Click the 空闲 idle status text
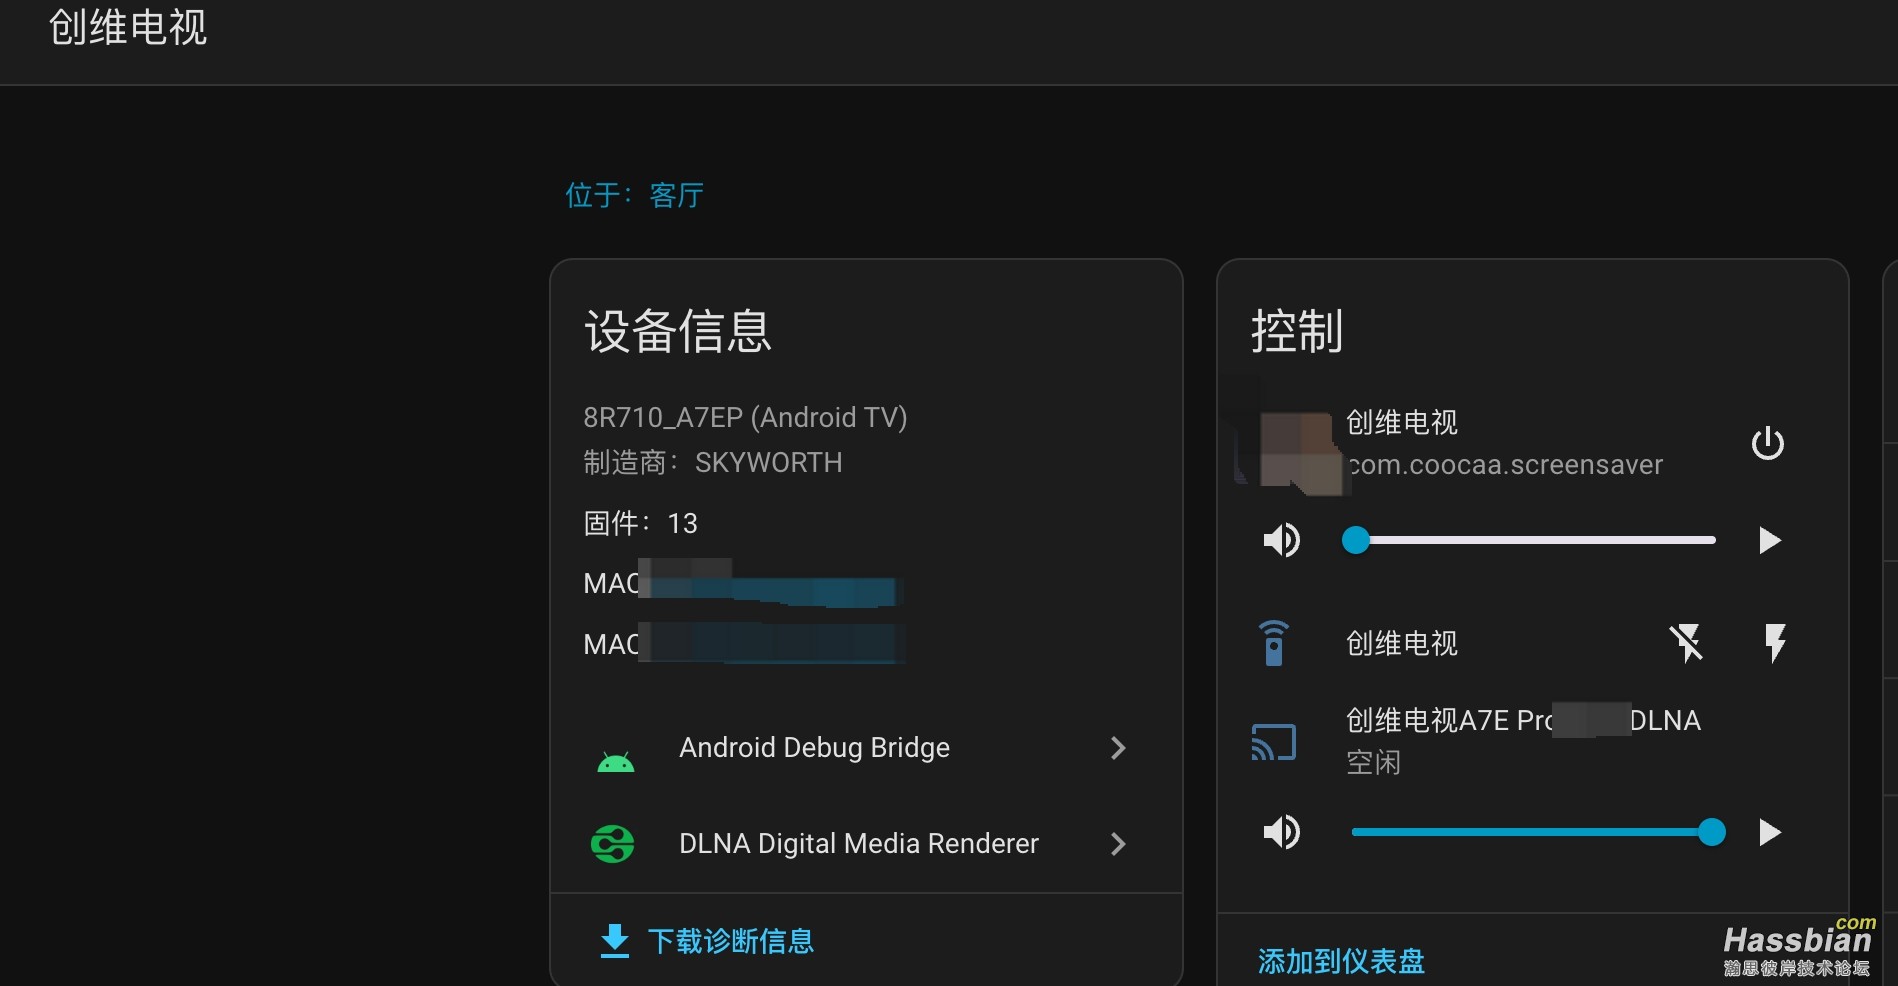The image size is (1898, 986). point(1373,762)
